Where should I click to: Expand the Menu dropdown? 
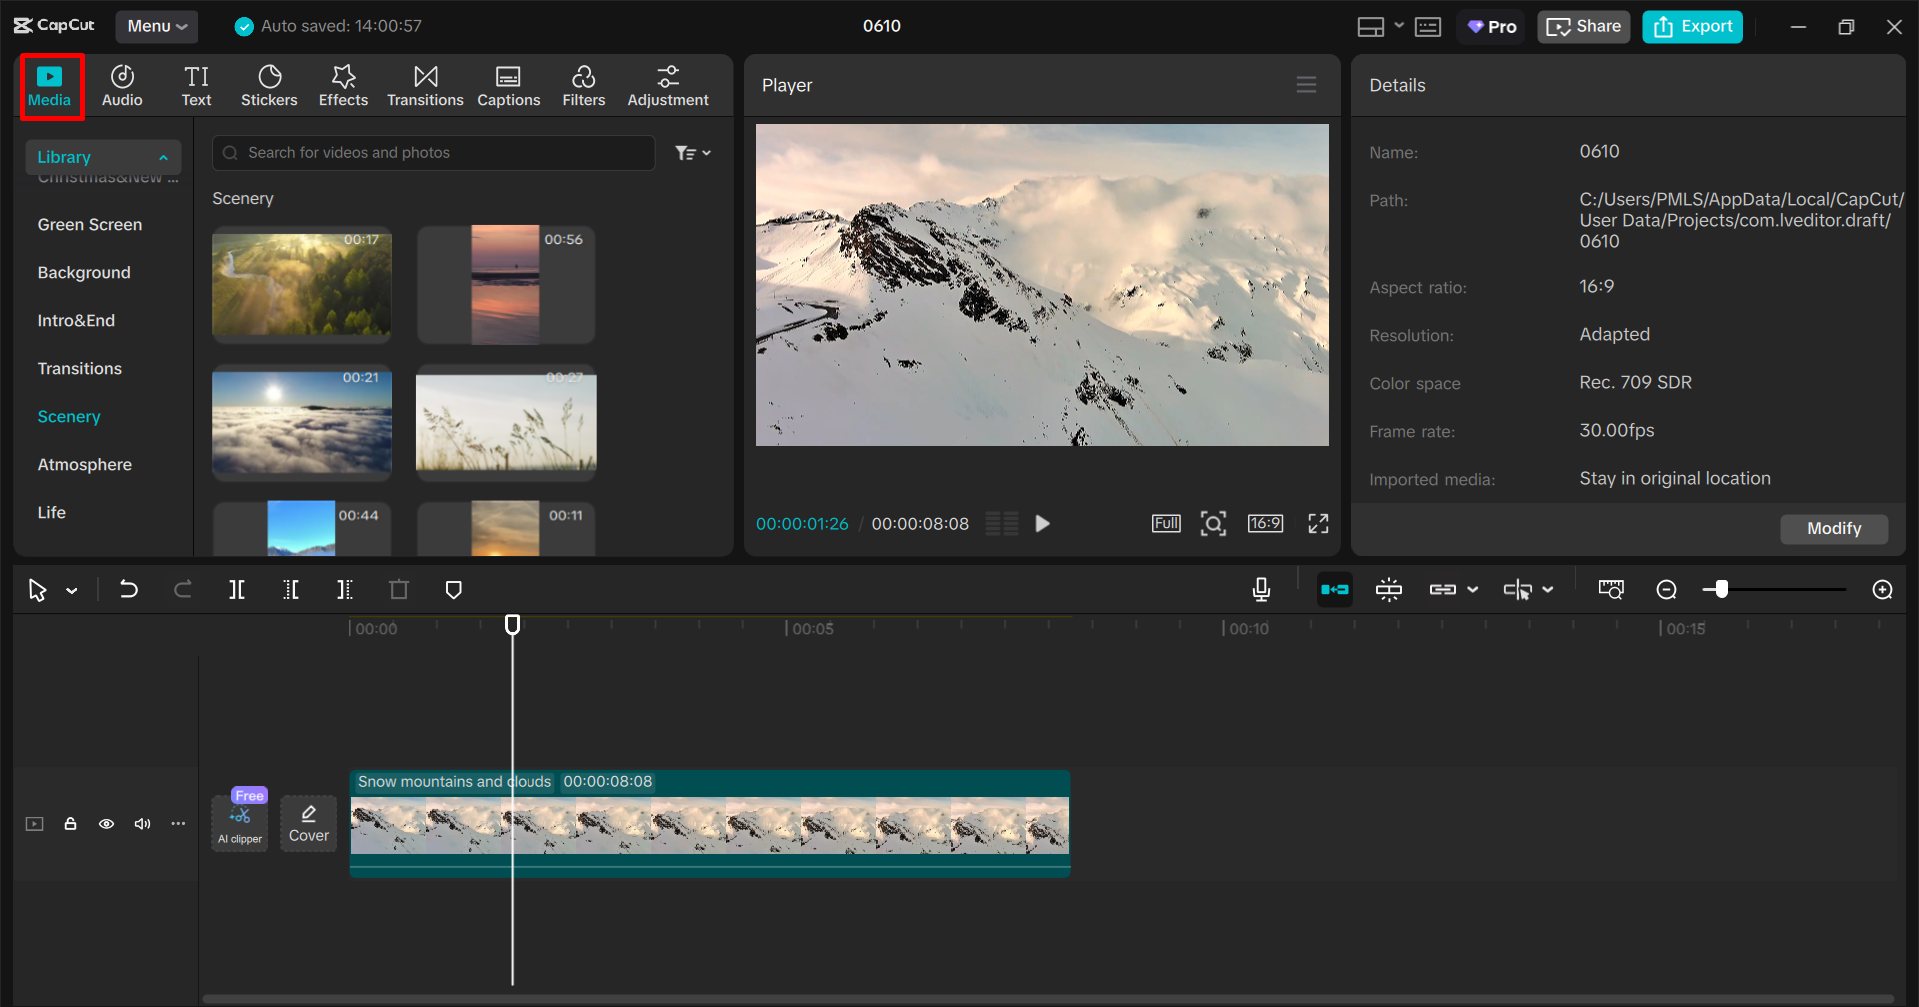(156, 26)
